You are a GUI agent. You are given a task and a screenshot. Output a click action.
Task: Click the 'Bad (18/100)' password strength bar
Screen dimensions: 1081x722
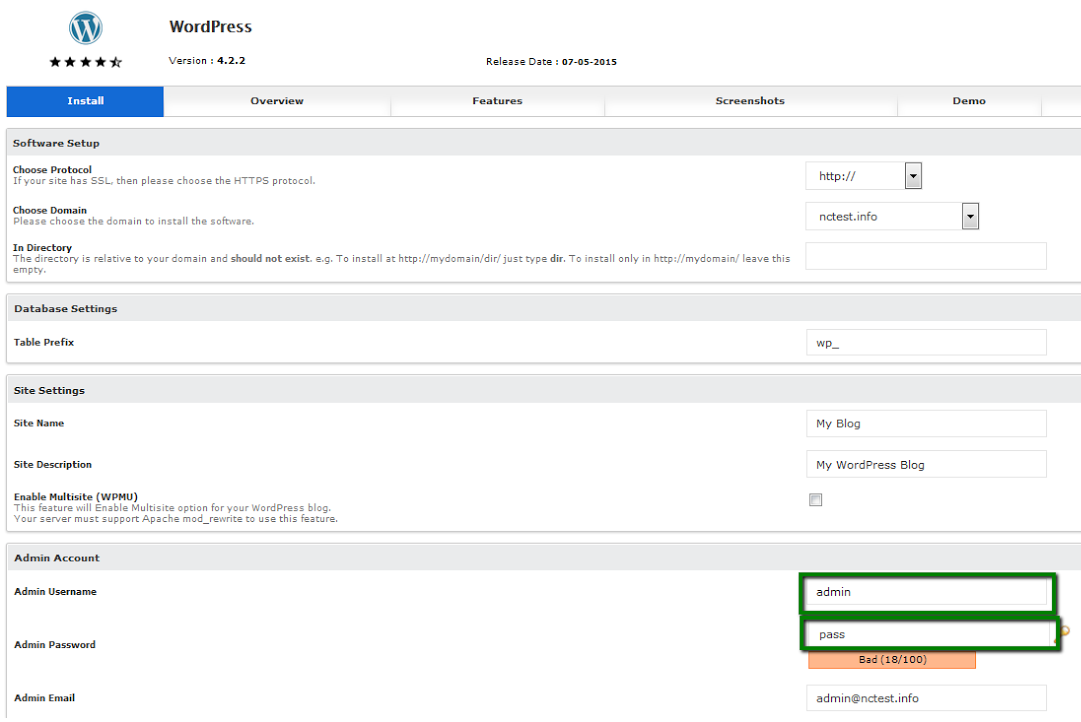point(892,660)
